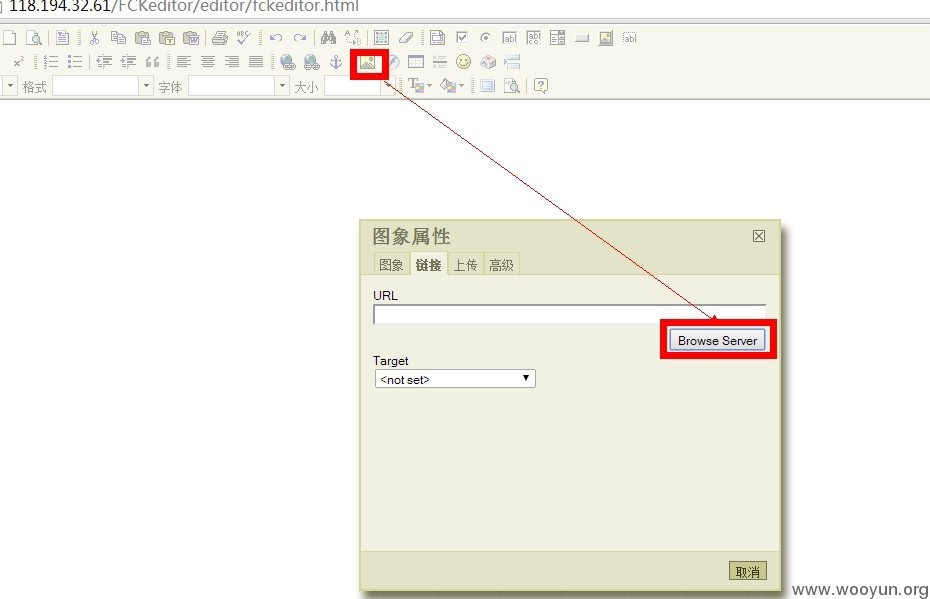Apply Blockquote formatting

[152, 62]
